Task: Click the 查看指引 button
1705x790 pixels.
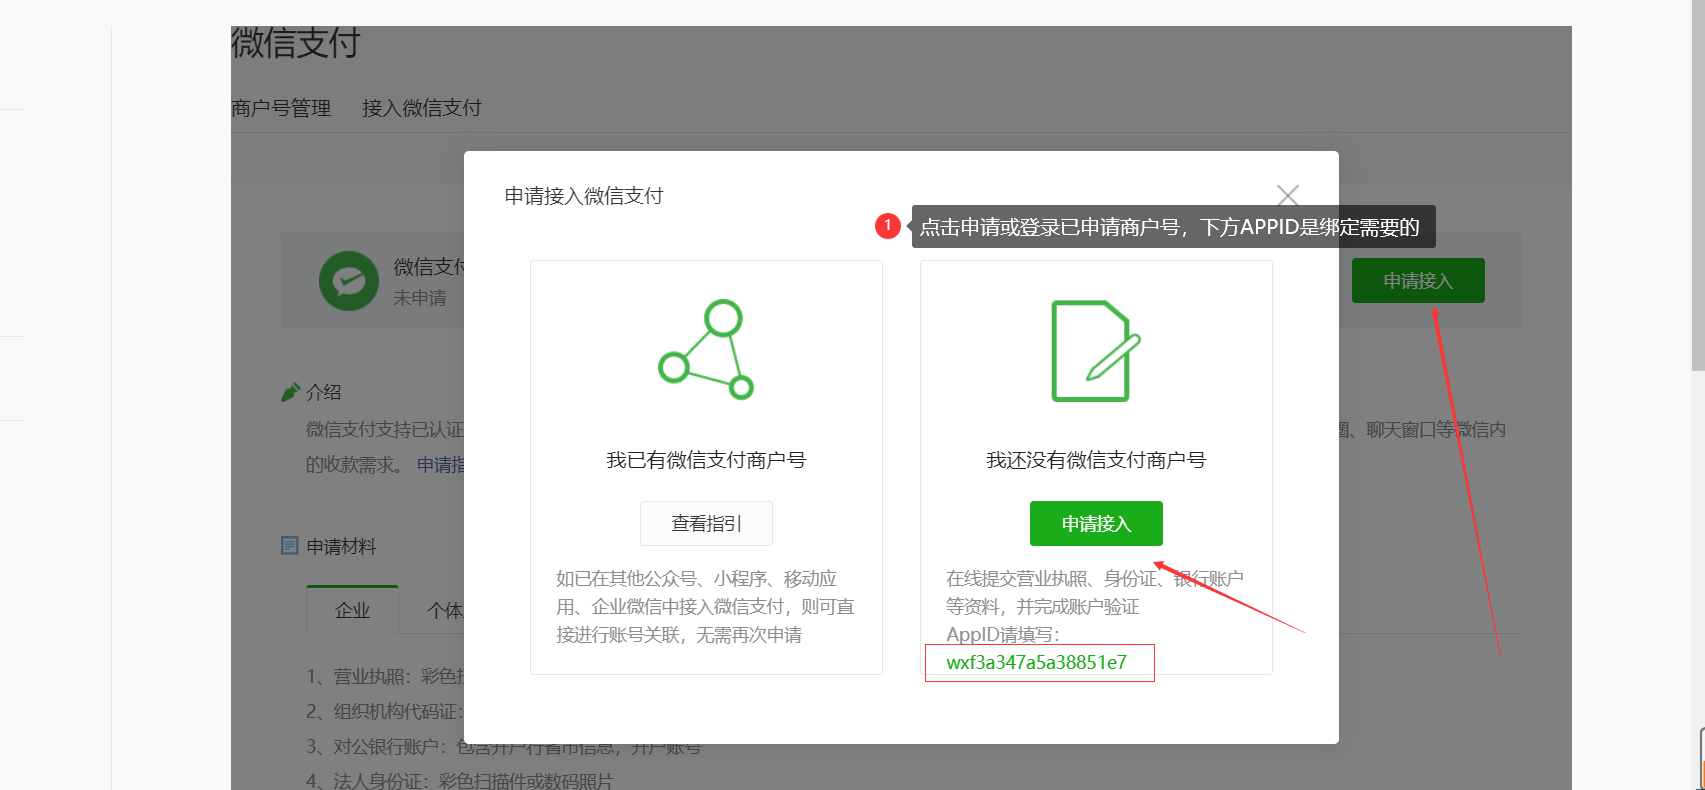Action: click(x=706, y=523)
